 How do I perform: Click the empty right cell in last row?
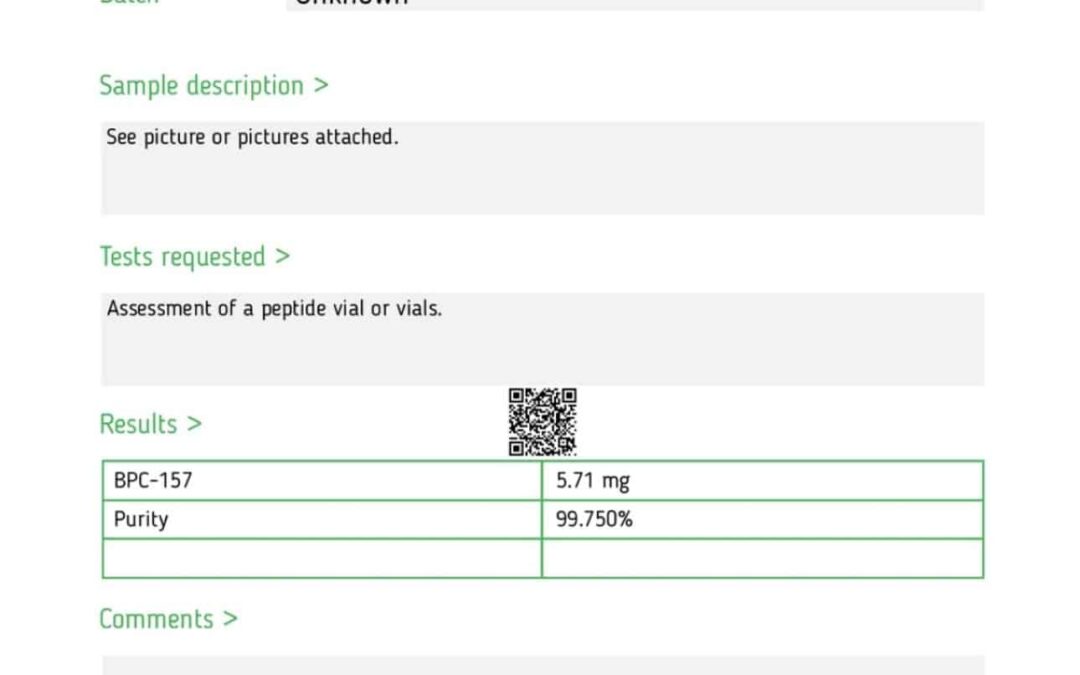(762, 558)
